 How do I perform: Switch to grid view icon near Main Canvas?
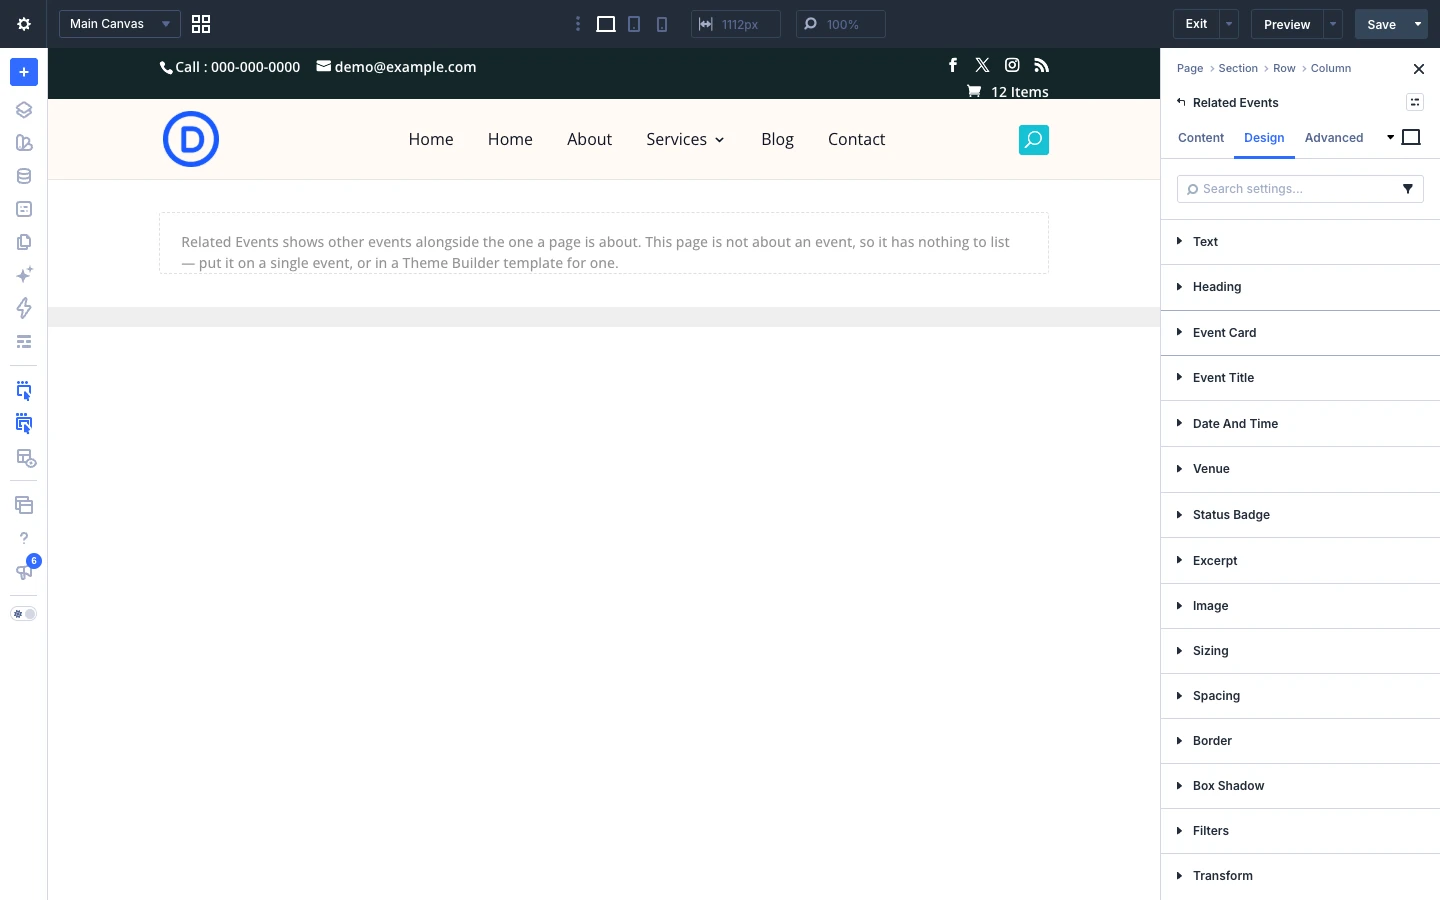click(x=201, y=24)
